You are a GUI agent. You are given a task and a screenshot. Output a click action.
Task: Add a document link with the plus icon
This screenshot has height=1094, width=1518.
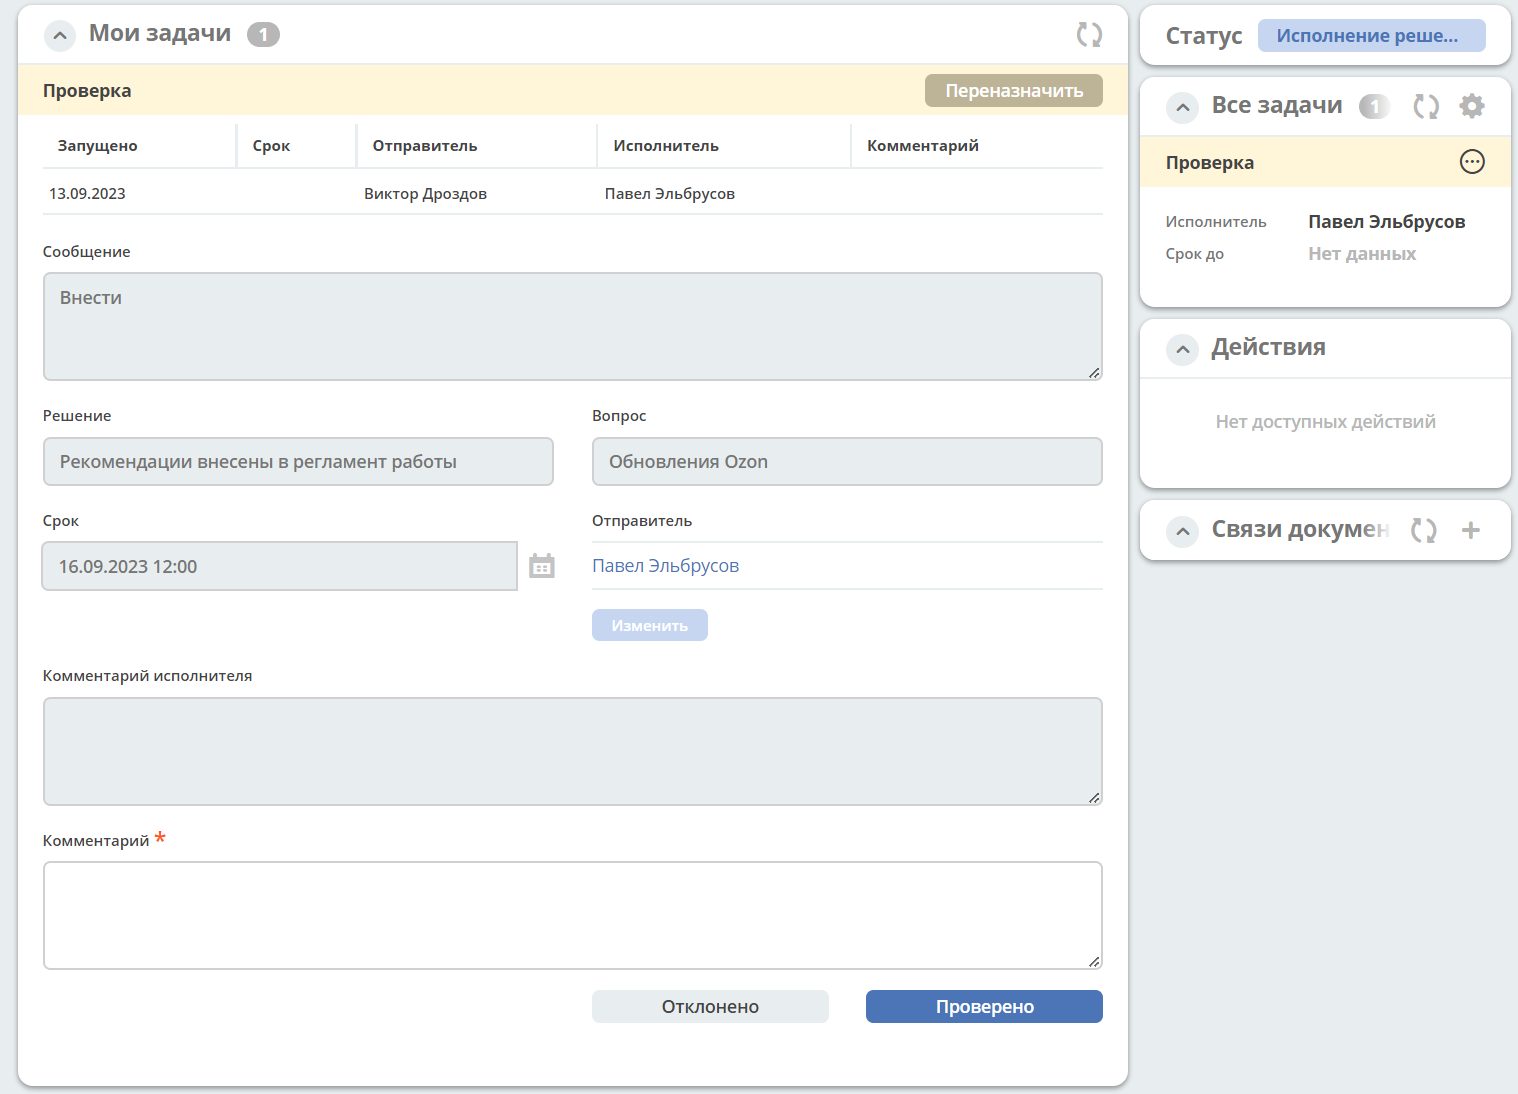[1470, 530]
